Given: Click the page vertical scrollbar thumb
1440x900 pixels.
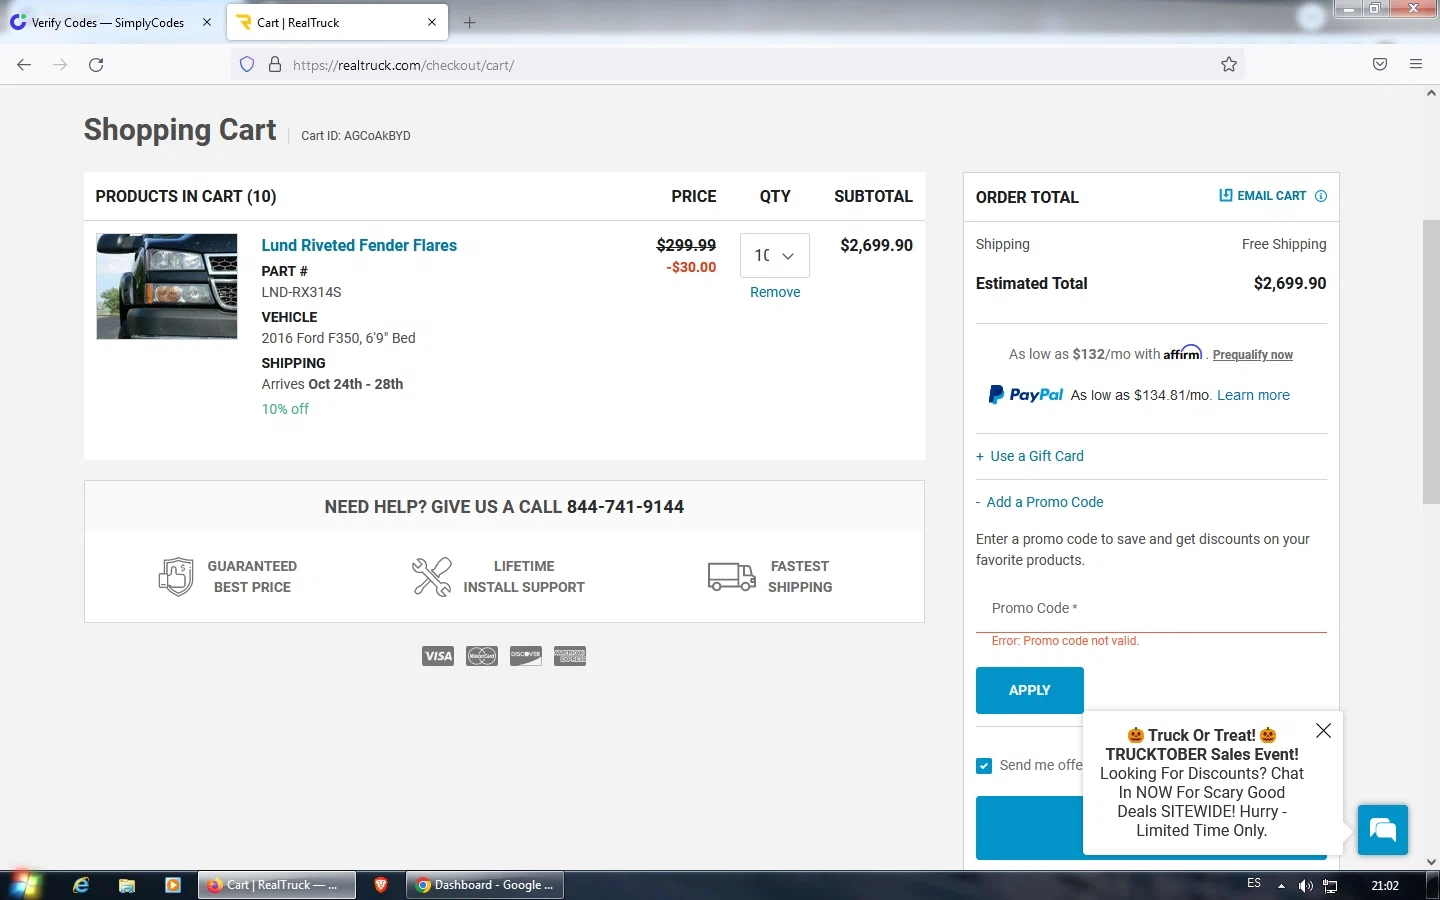Looking at the screenshot, I should point(1431,362).
